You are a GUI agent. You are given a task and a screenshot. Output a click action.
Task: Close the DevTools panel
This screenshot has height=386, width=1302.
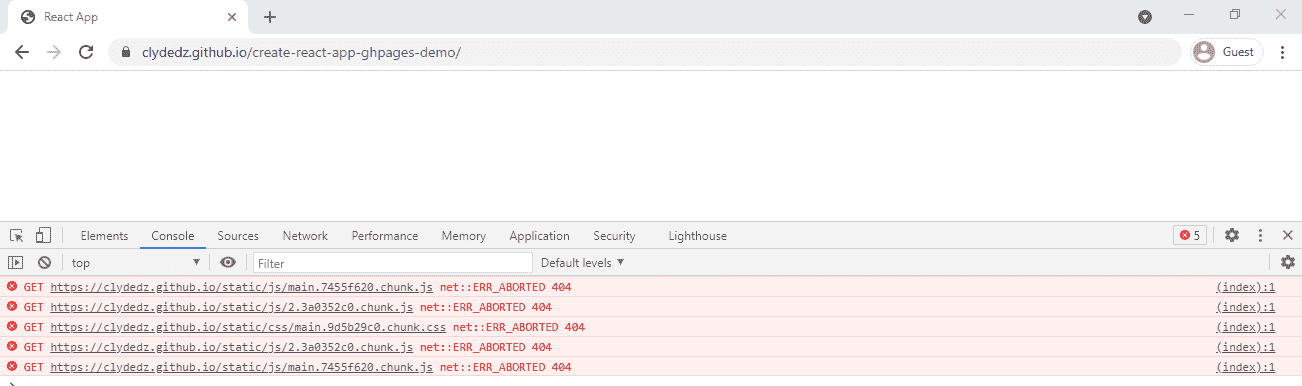tap(1287, 236)
